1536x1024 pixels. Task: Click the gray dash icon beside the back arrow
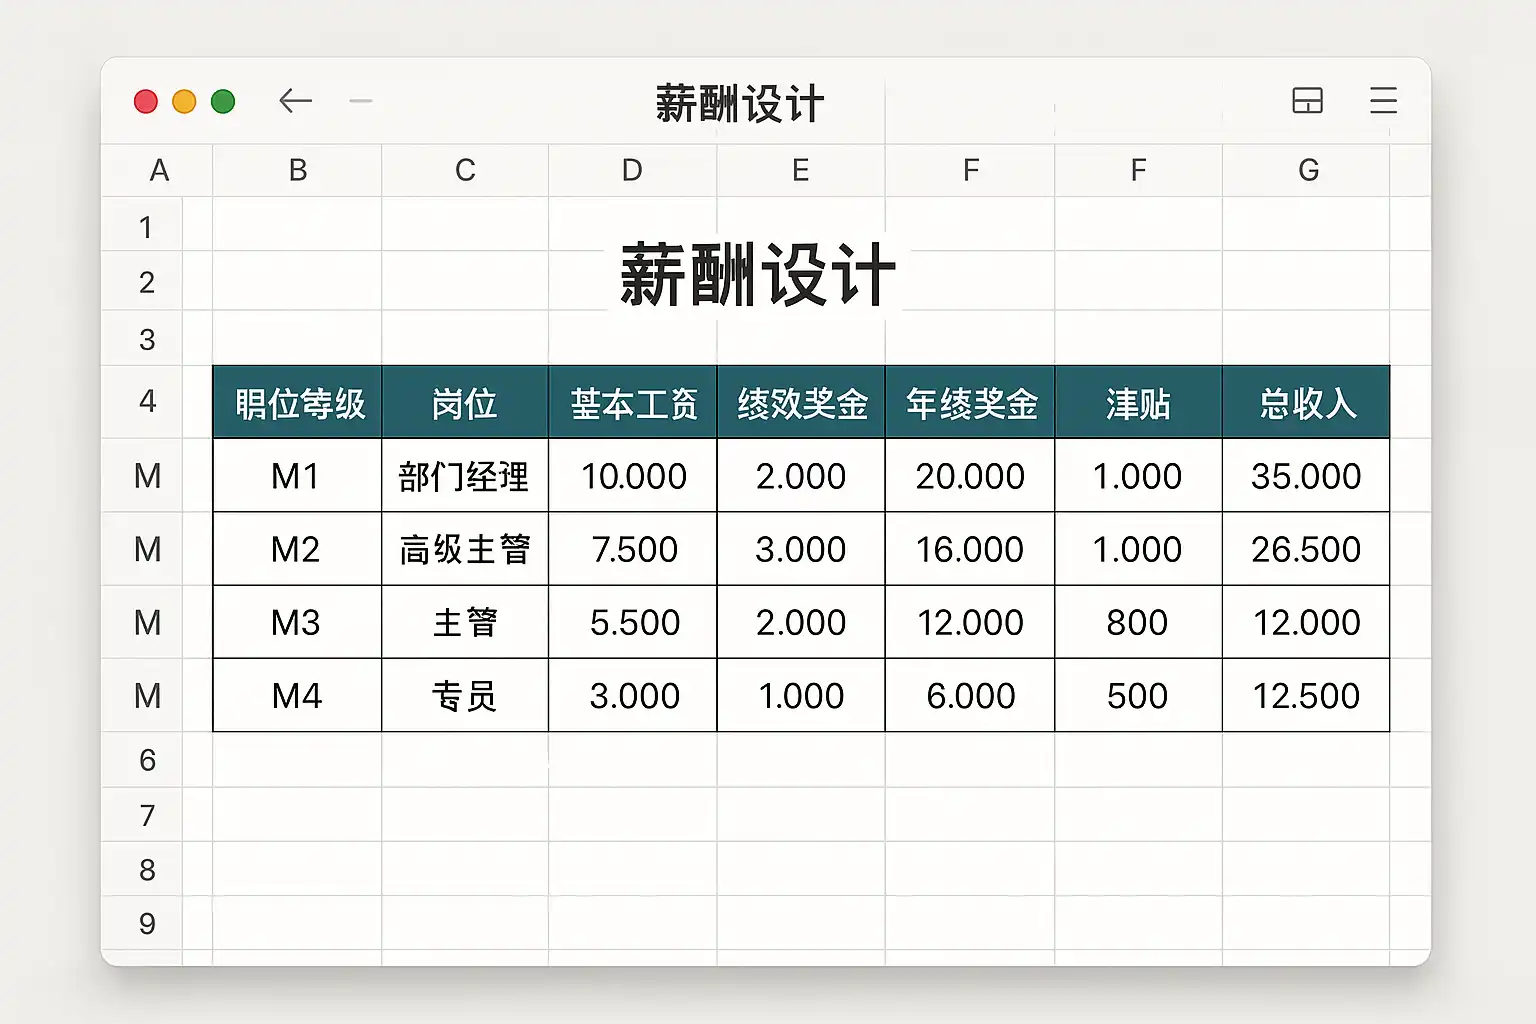tap(361, 101)
